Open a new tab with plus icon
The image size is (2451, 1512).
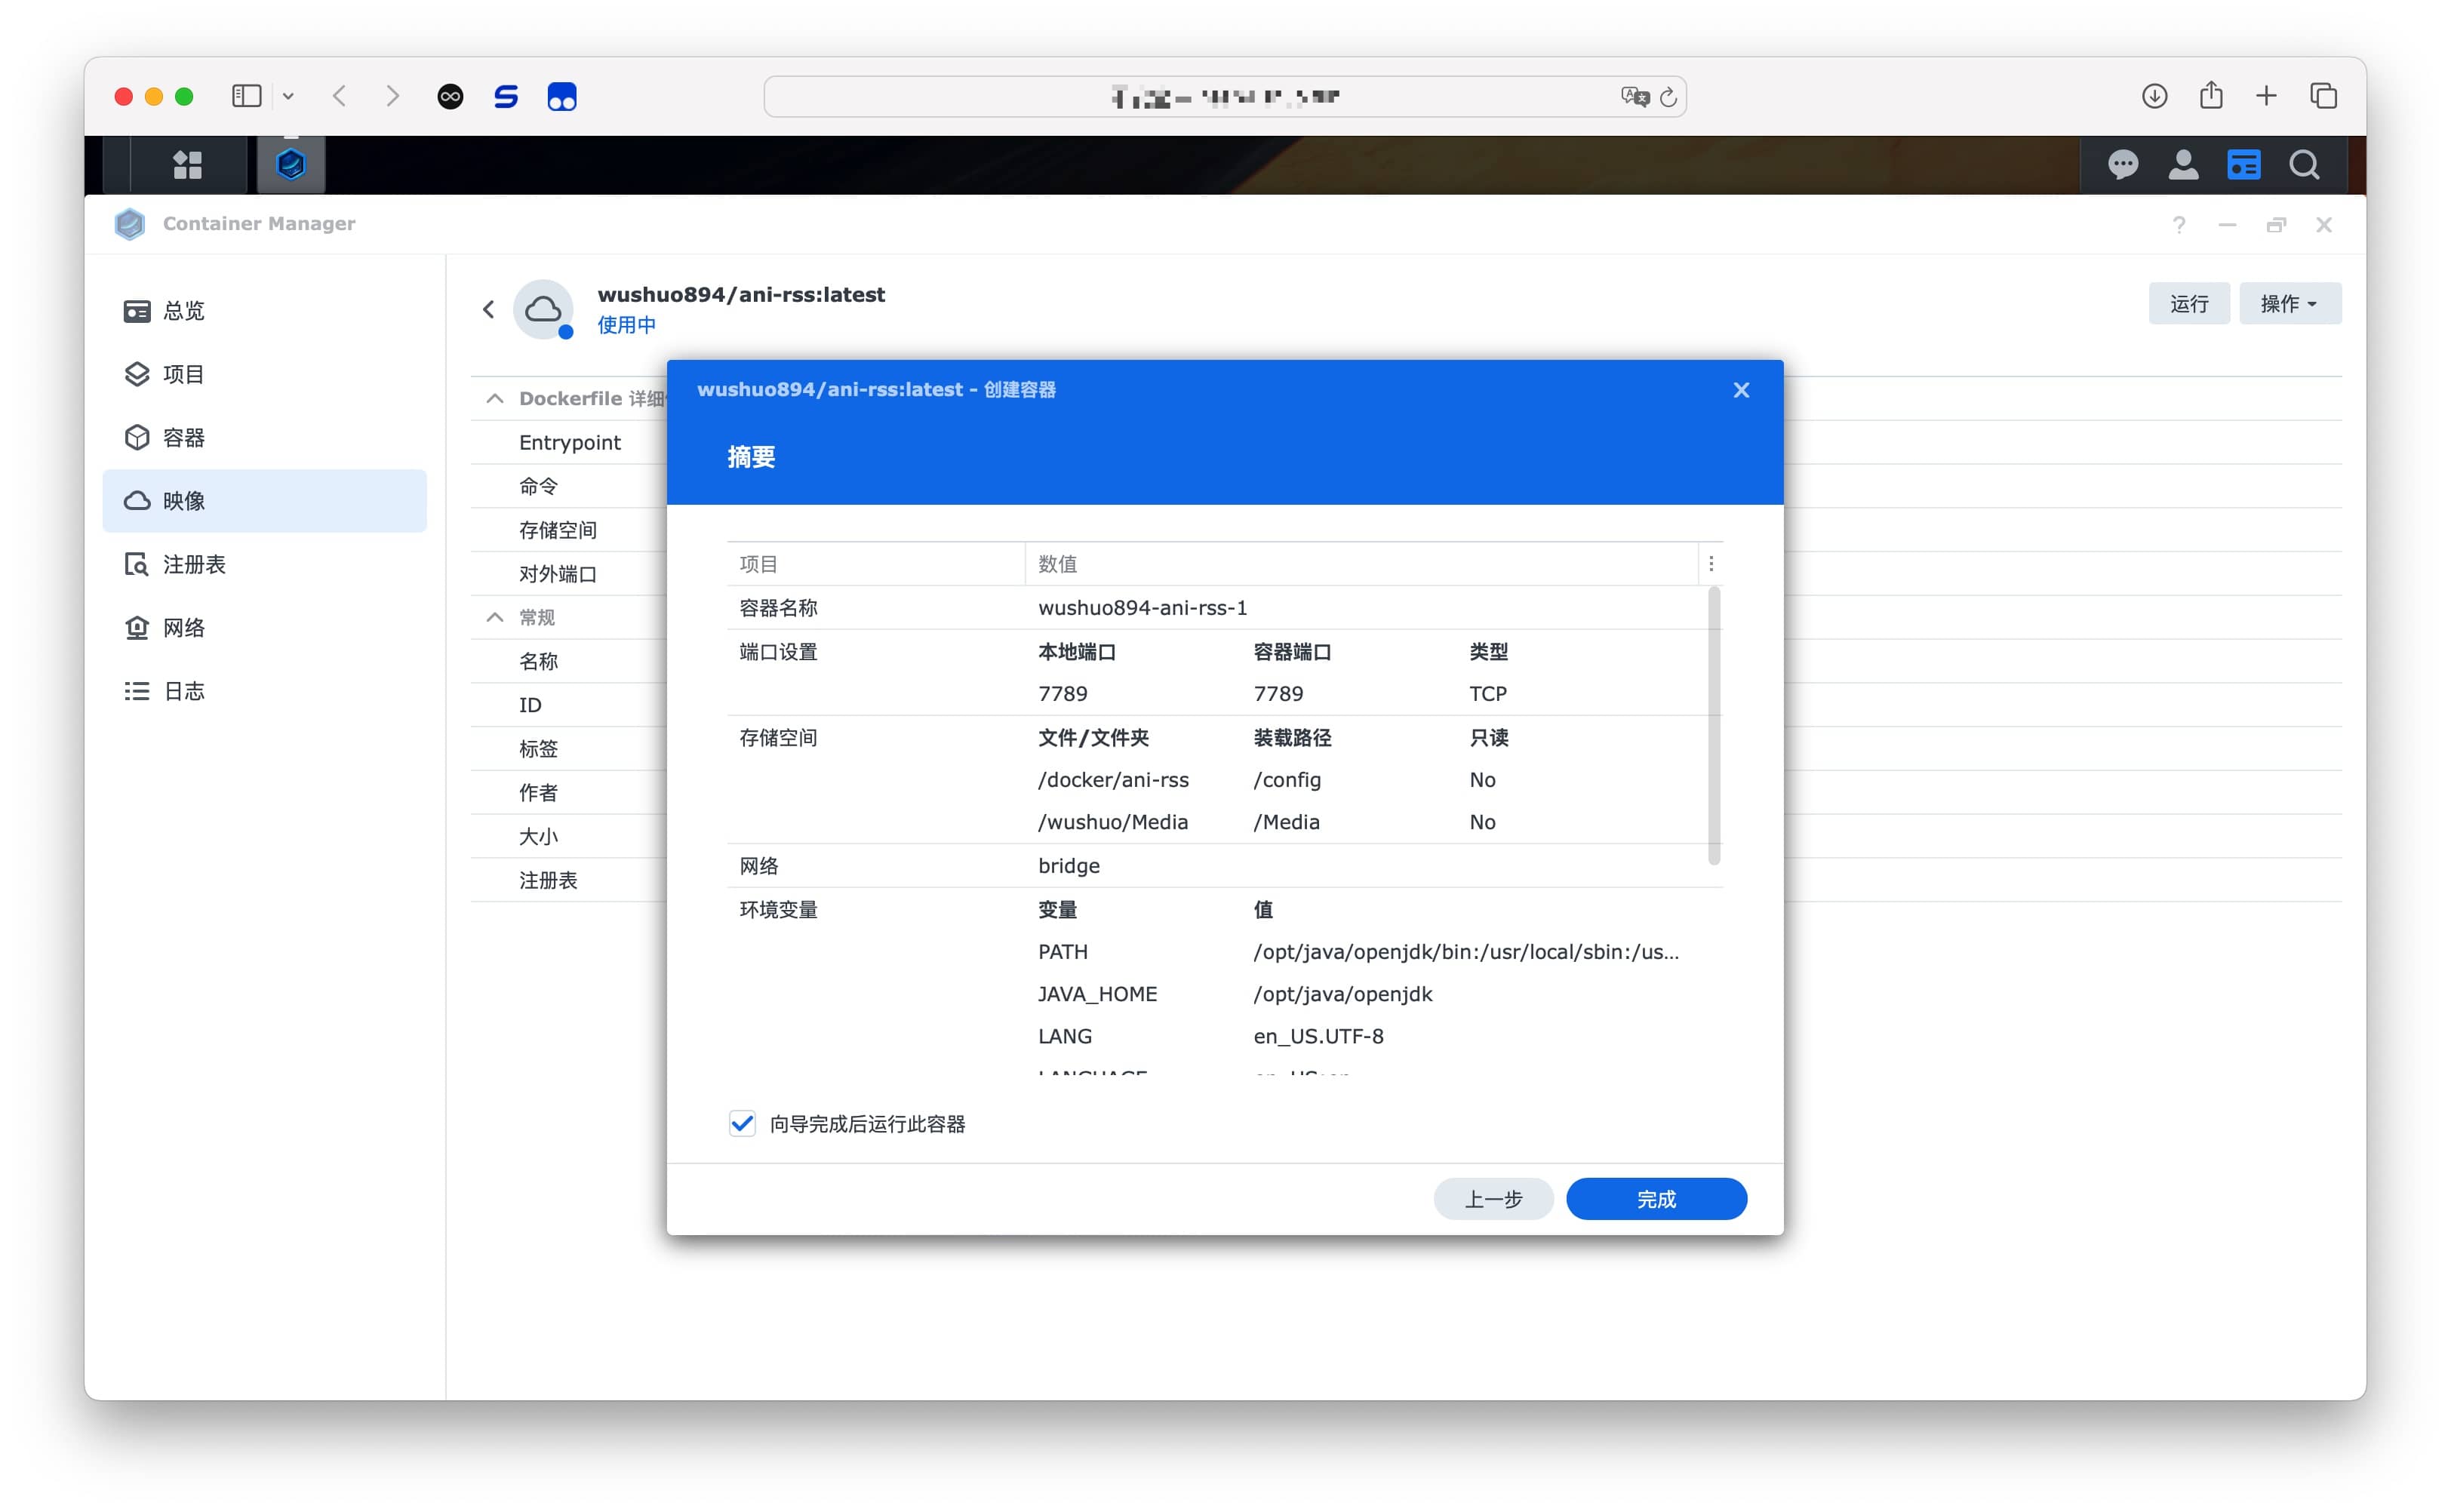[2266, 96]
